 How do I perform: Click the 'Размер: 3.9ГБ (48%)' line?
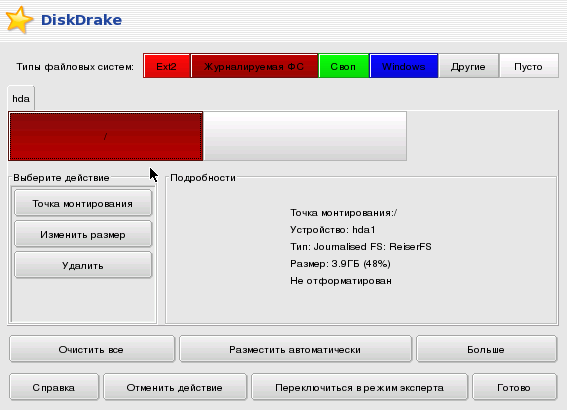tap(340, 264)
